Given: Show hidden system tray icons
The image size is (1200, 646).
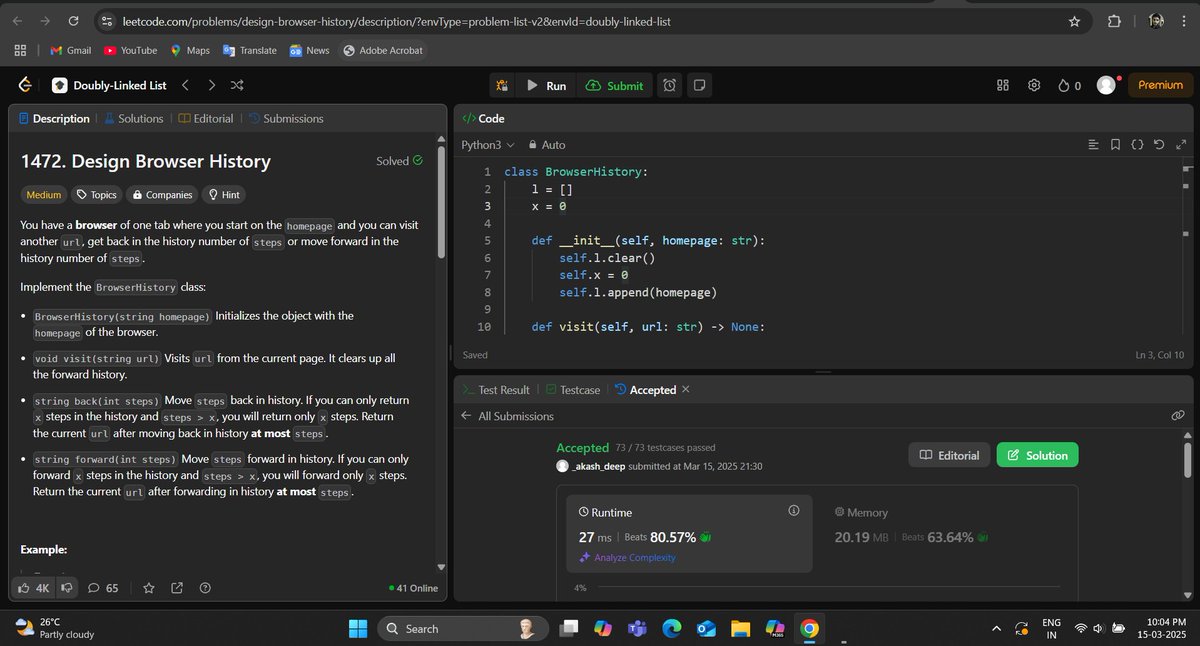Looking at the screenshot, I should (x=995, y=628).
